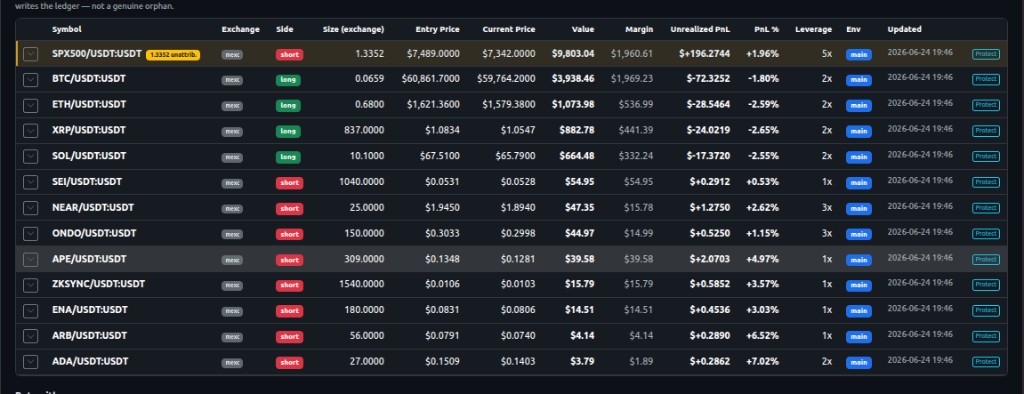The height and width of the screenshot is (394, 1024).
Task: Sort by the Entry Price column header
Action: 438,29
